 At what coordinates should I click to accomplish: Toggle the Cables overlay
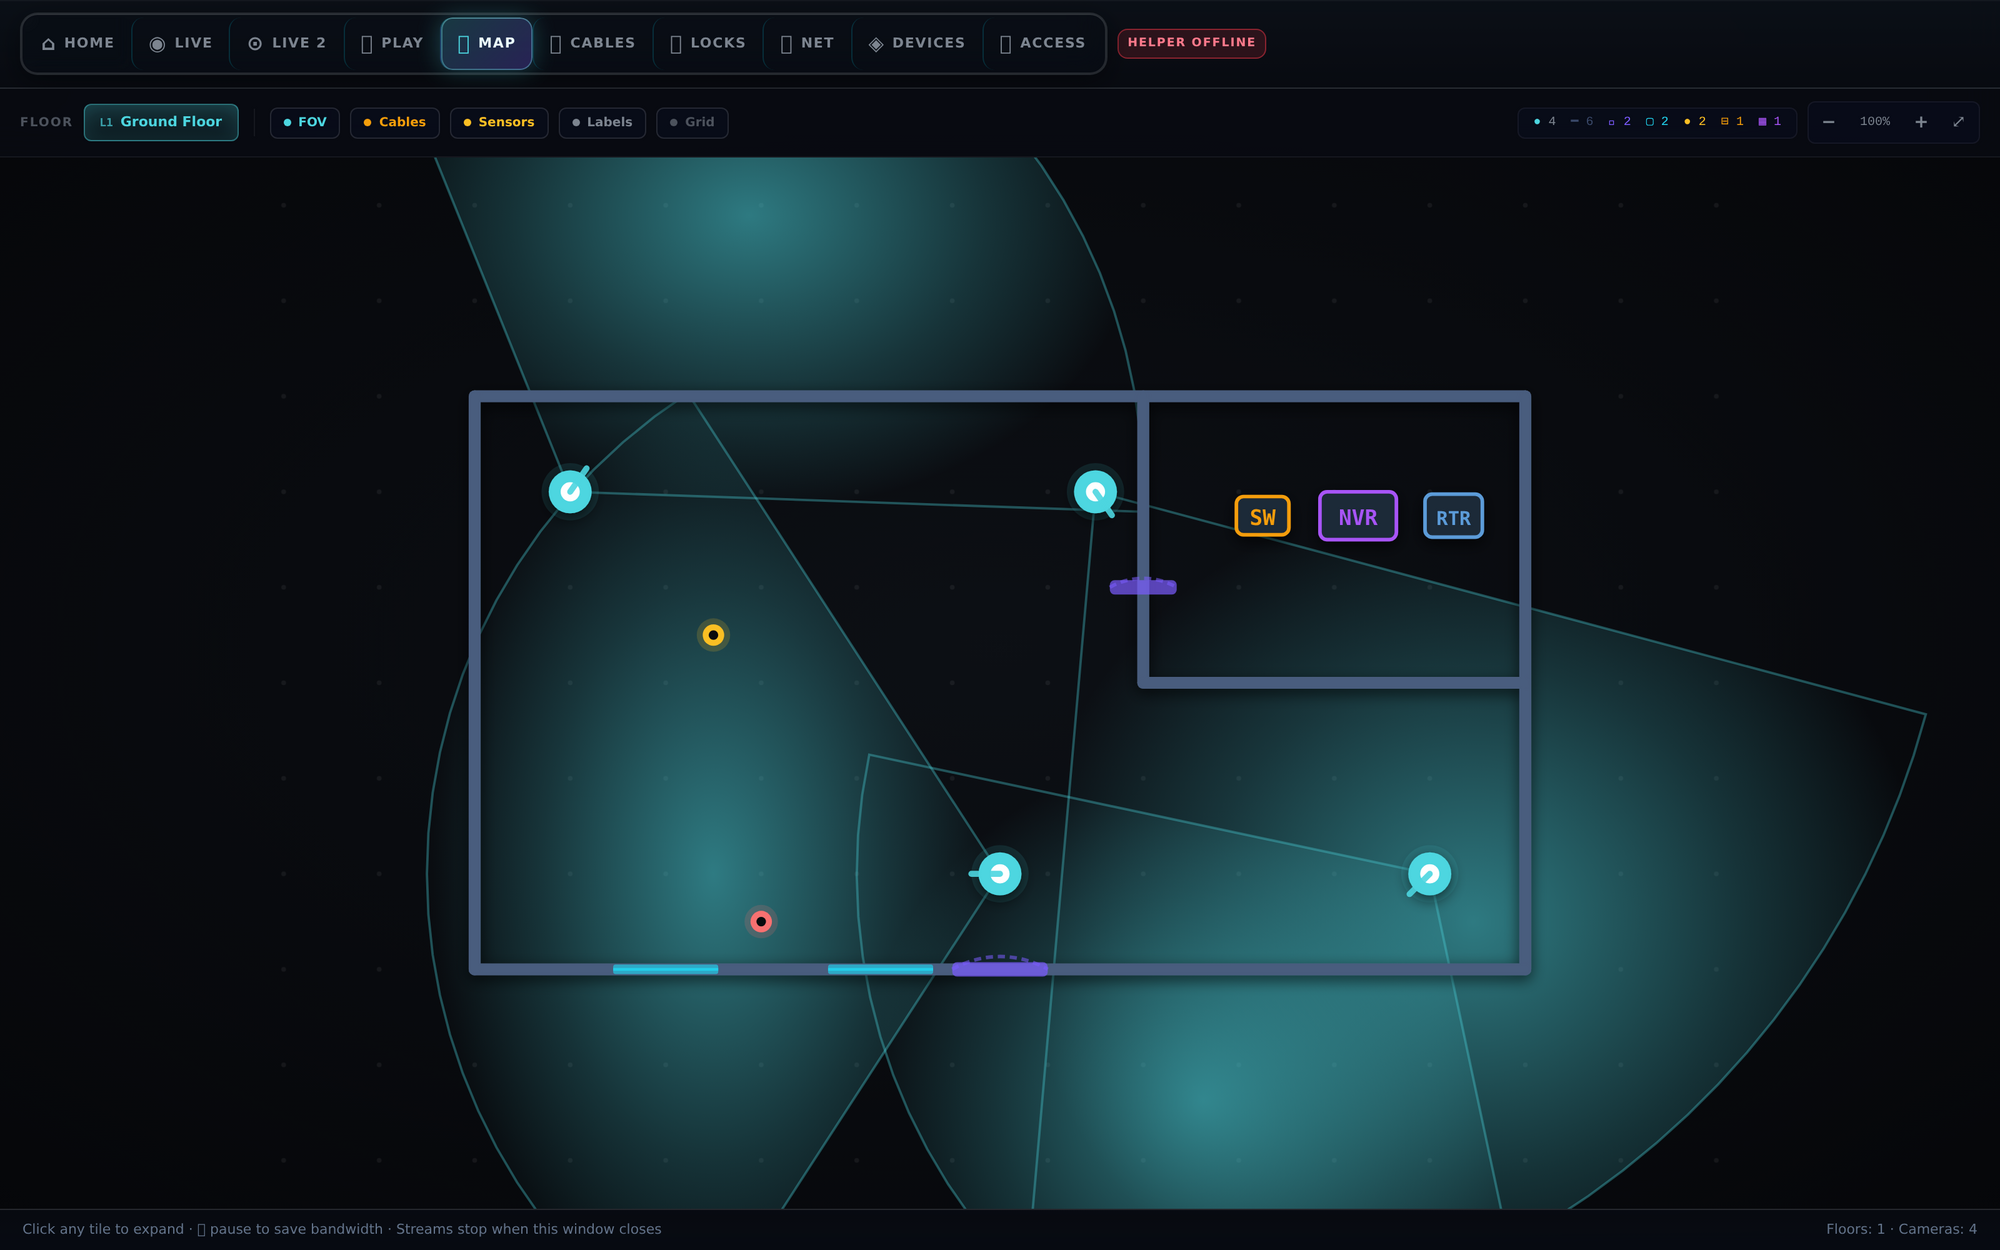(x=394, y=122)
